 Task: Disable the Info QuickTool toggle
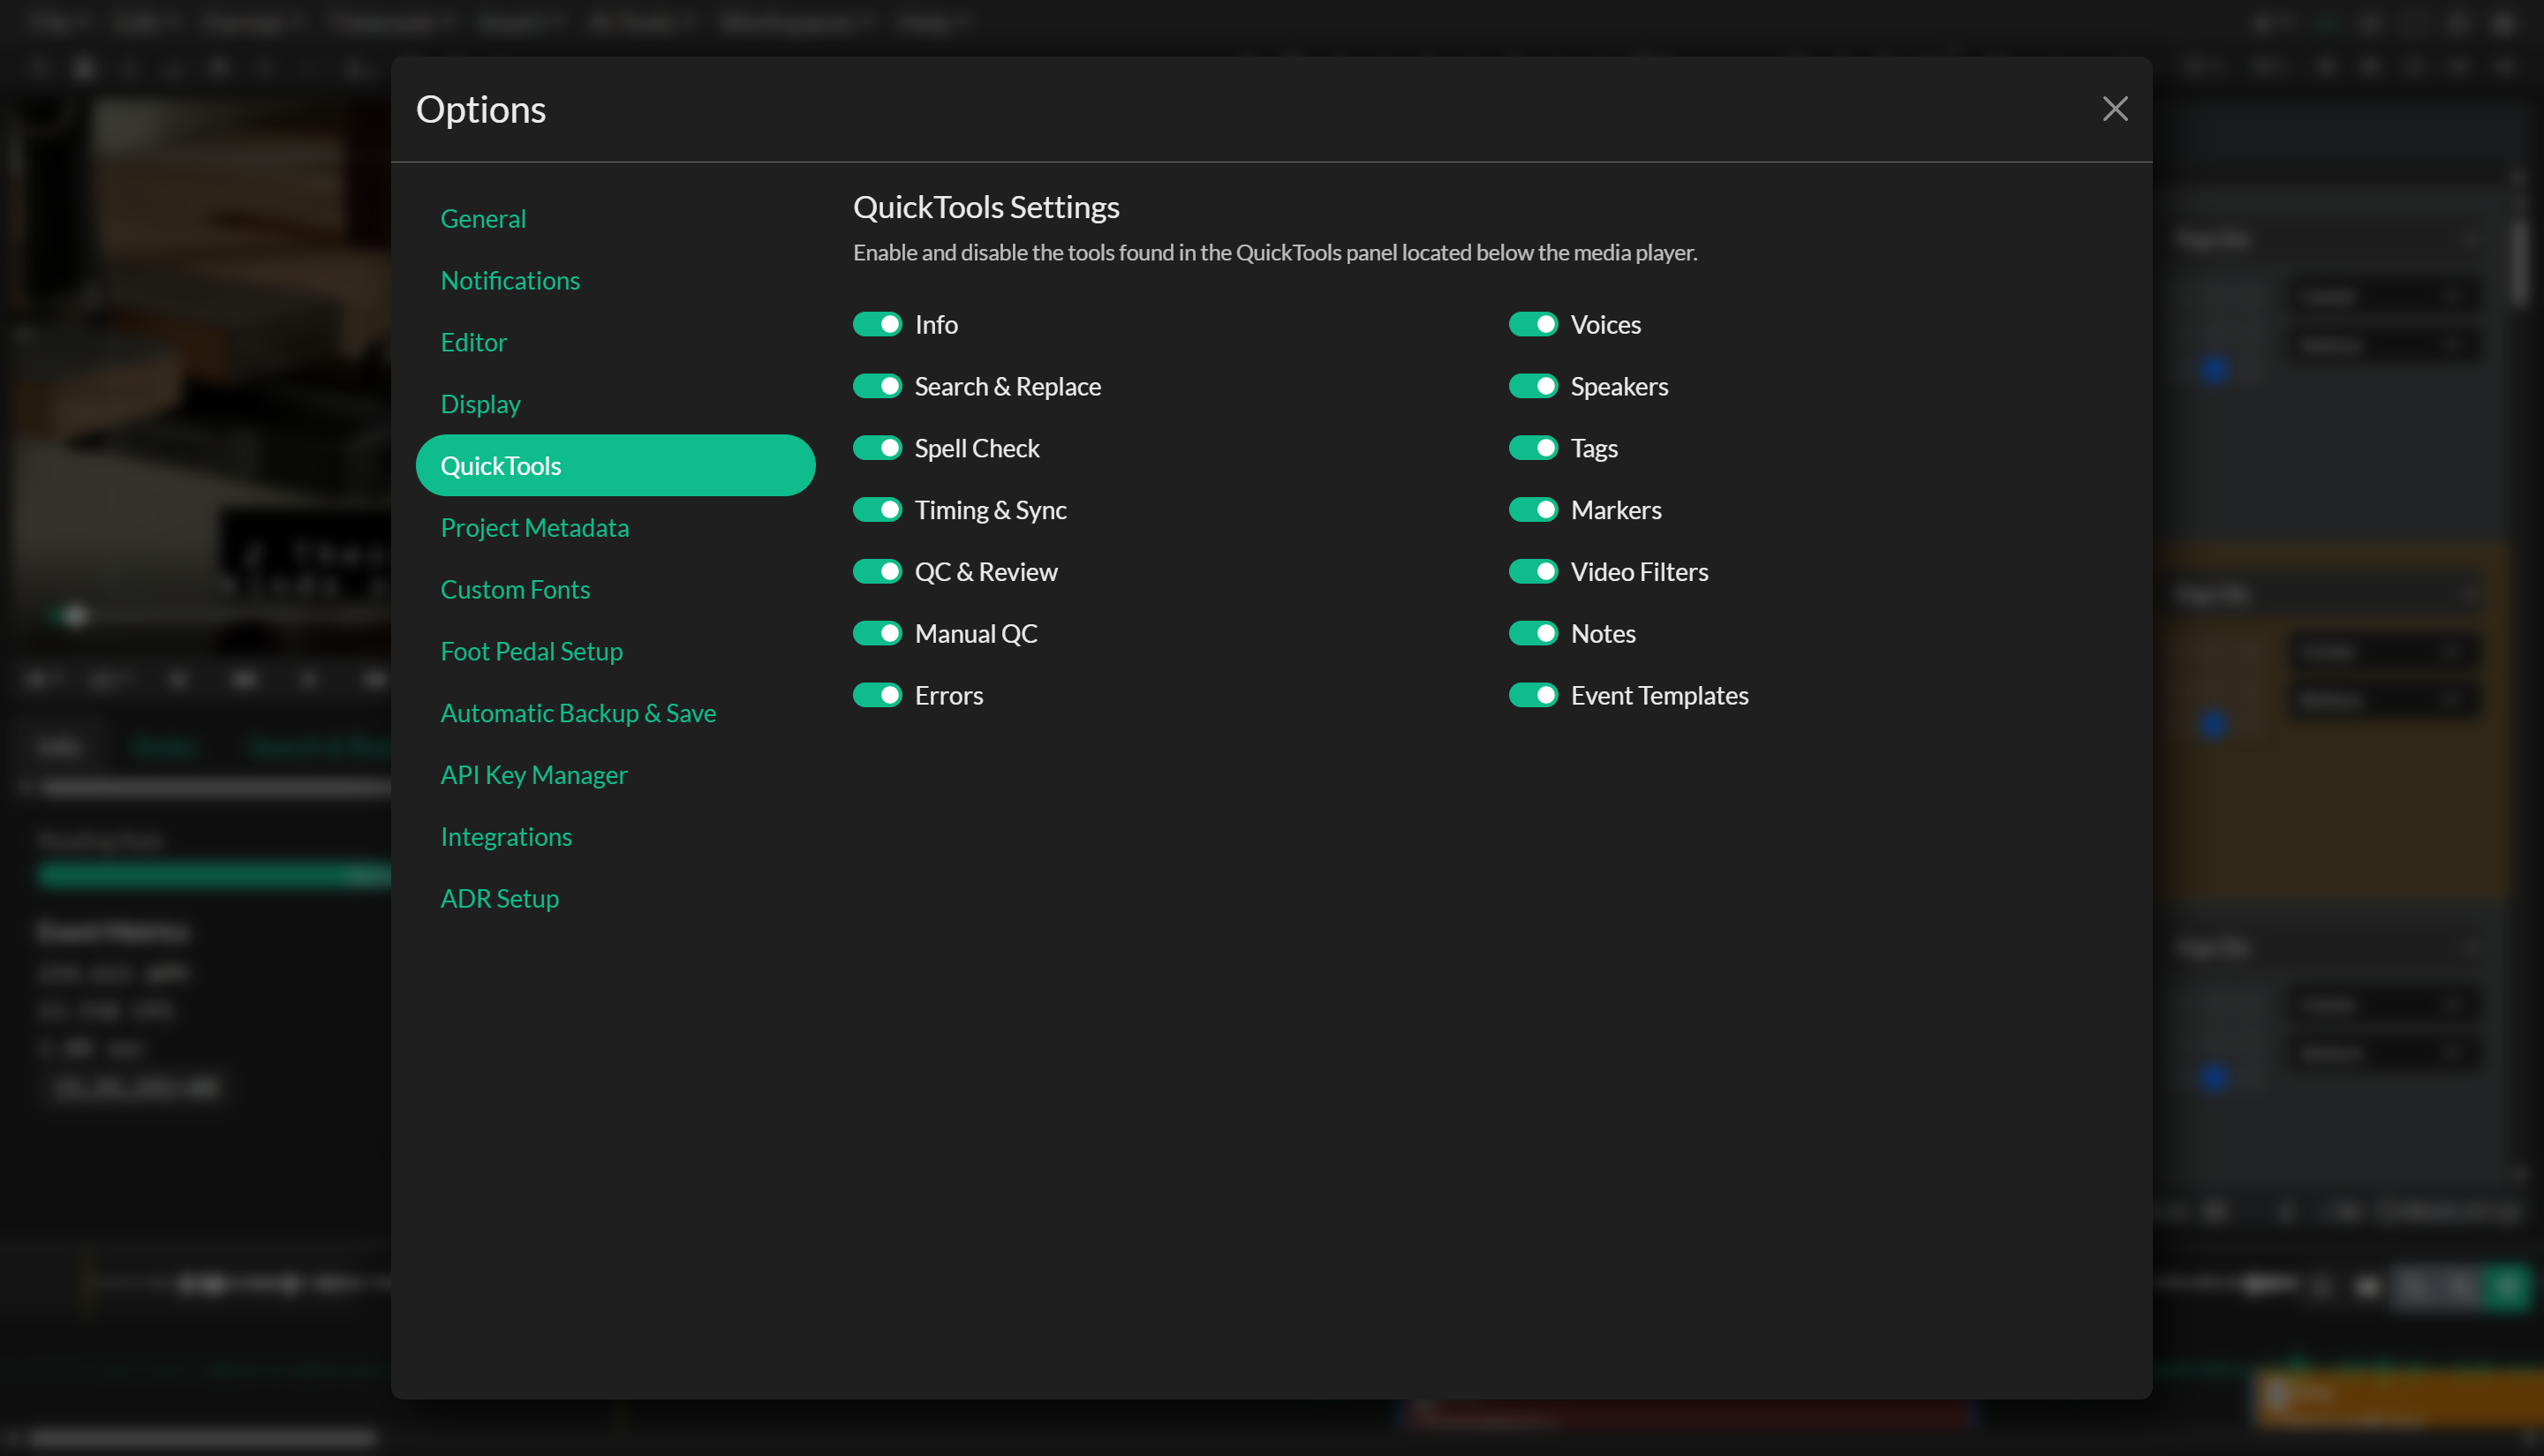tap(877, 324)
